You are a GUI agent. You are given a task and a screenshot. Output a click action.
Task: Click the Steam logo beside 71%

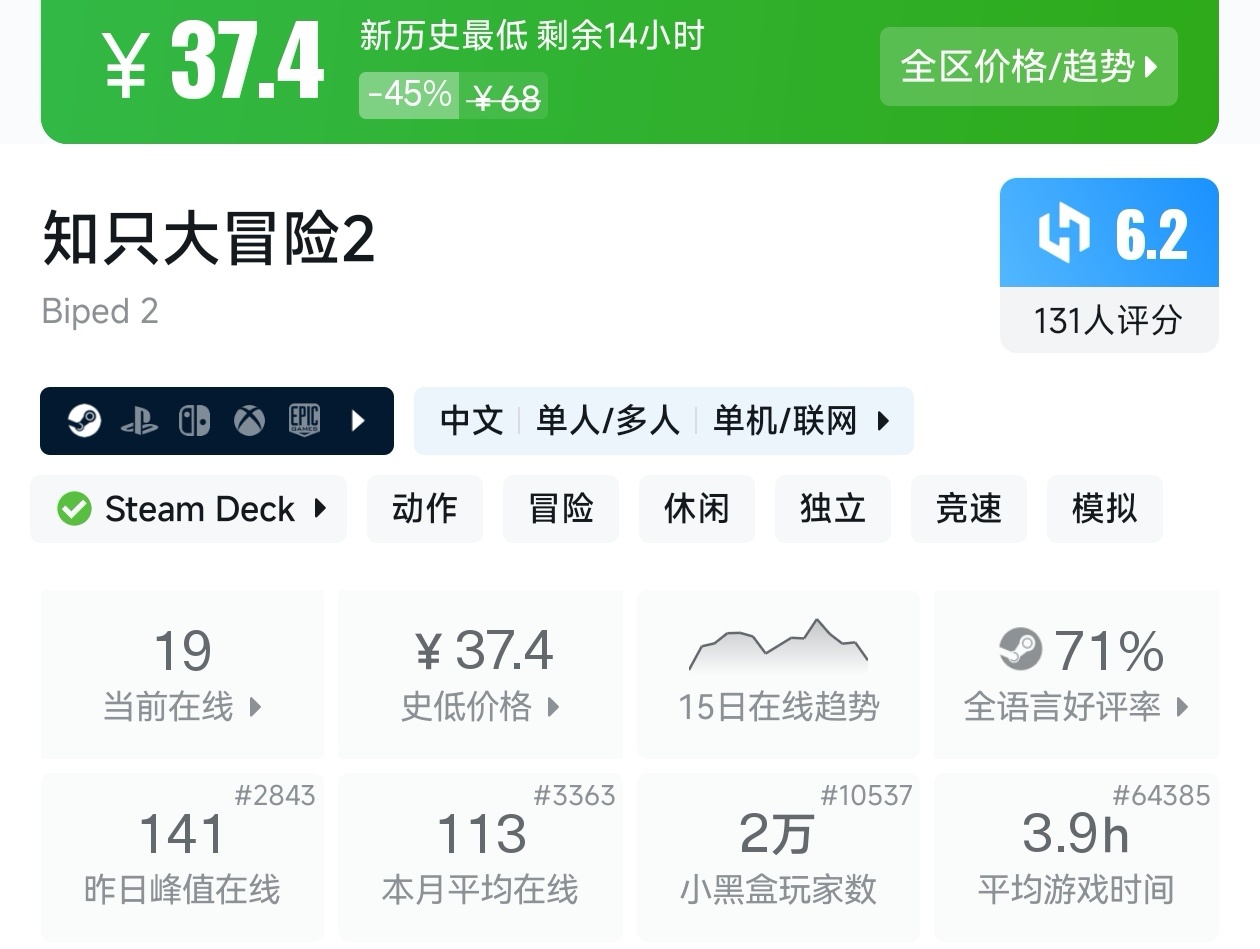click(x=1020, y=650)
